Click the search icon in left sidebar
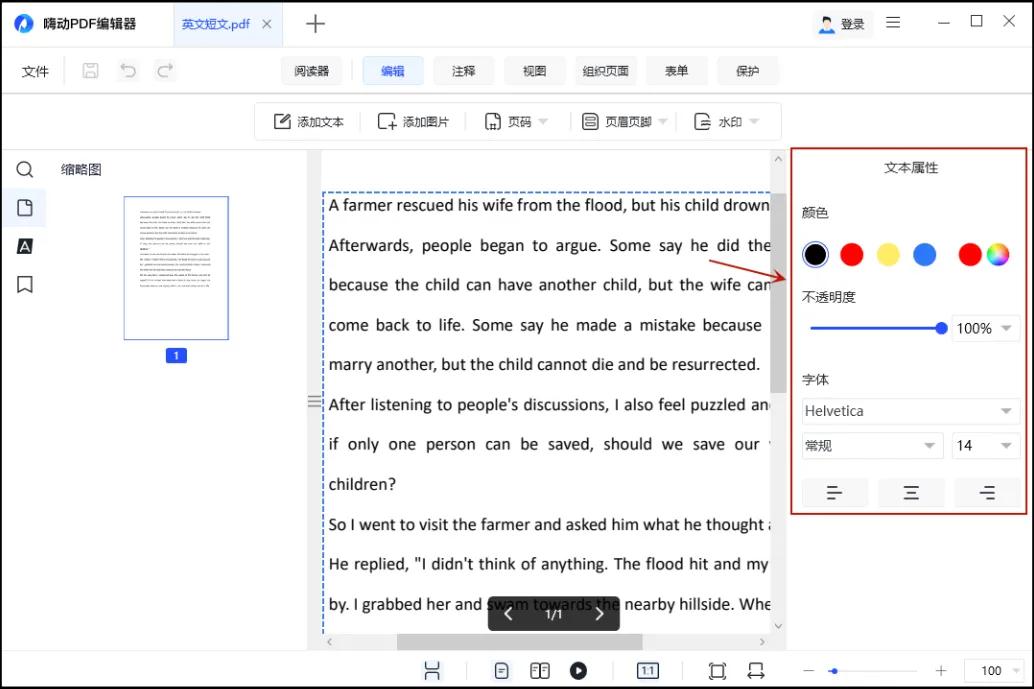Viewport: 1034px width, 689px height. tap(25, 169)
